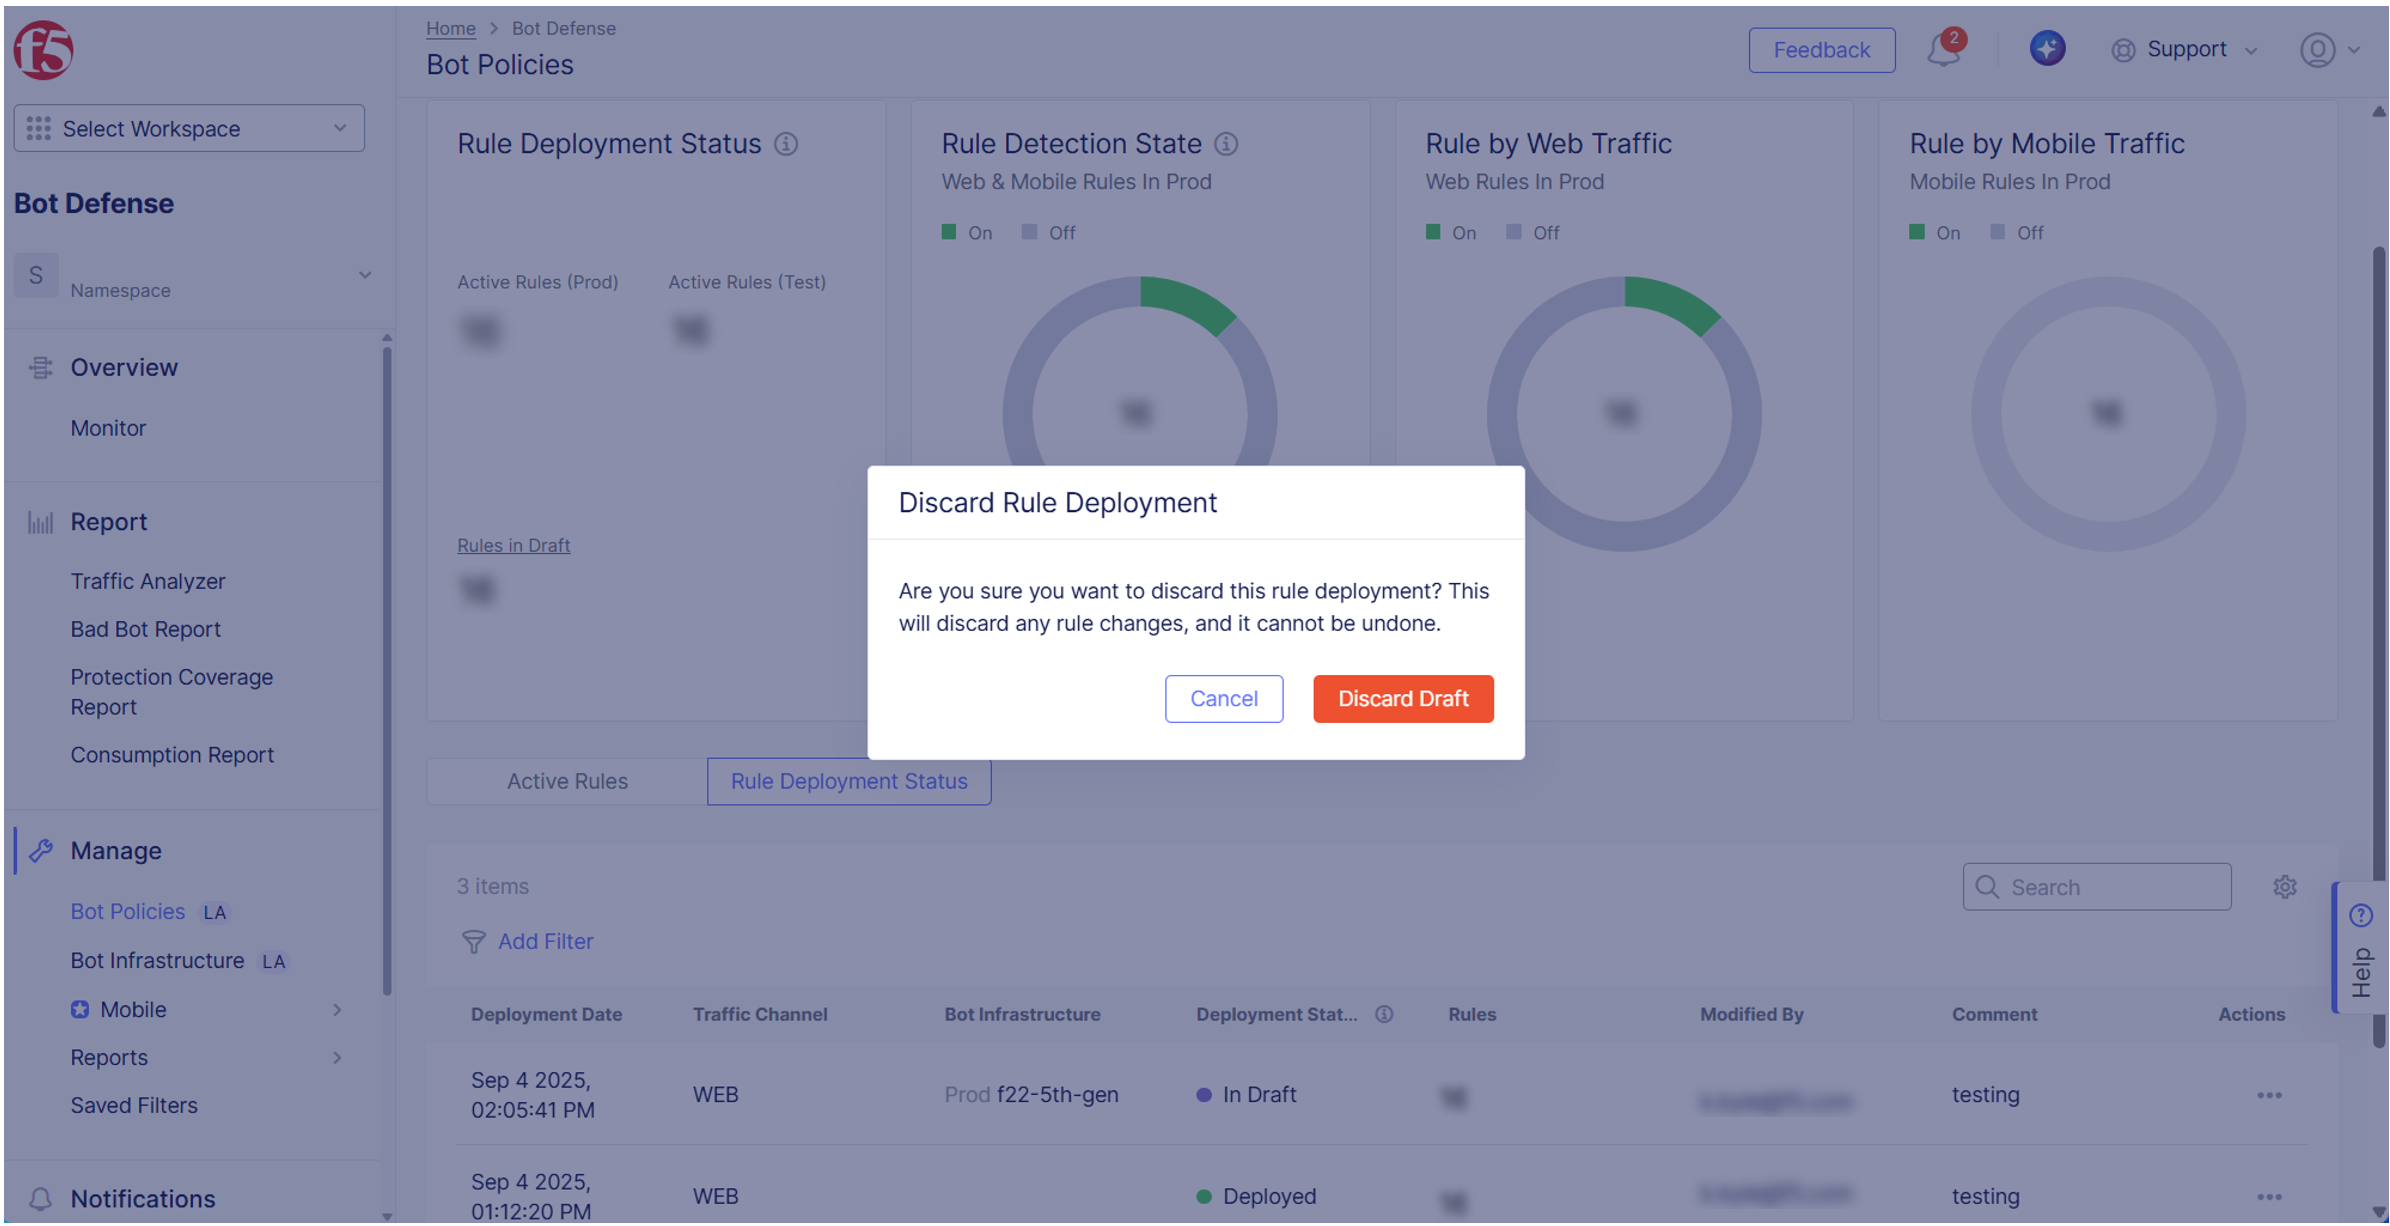Click the Manage wrench icon
Image resolution: width=2390 pixels, height=1226 pixels.
click(x=40, y=851)
